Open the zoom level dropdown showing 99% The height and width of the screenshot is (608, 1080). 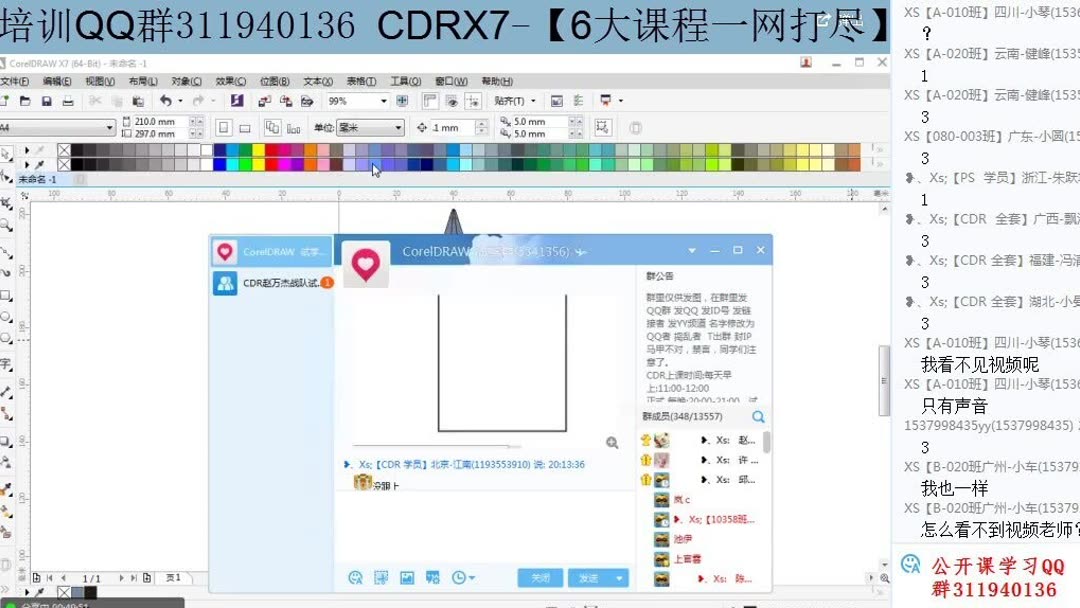click(x=383, y=100)
